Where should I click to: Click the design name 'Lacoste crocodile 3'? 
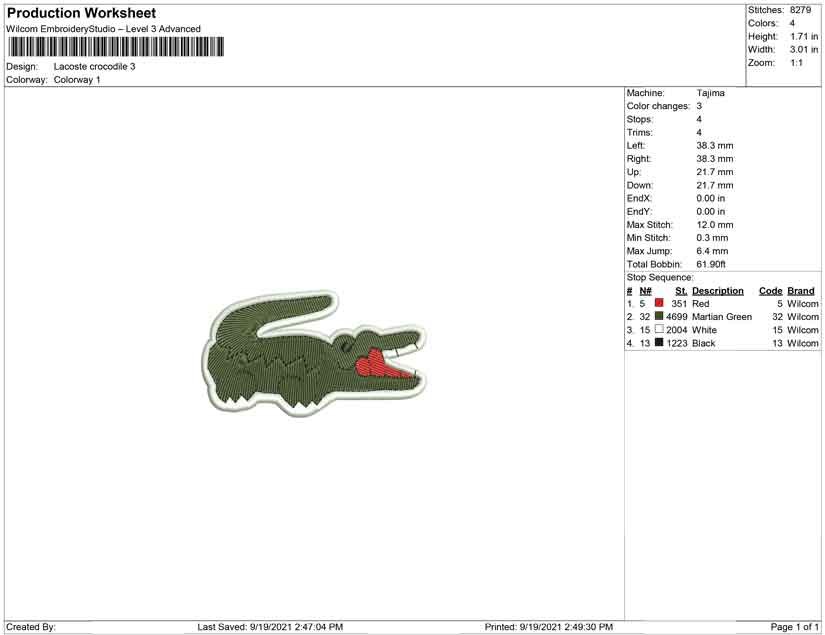pos(95,66)
